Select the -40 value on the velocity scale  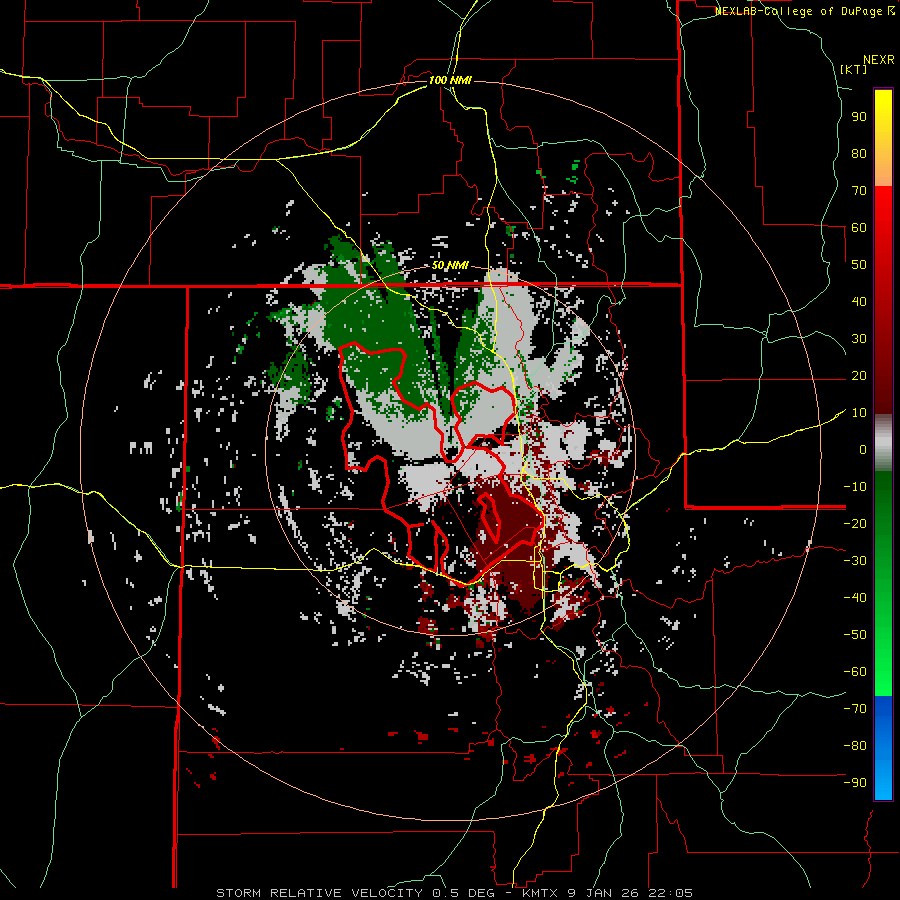click(x=855, y=598)
